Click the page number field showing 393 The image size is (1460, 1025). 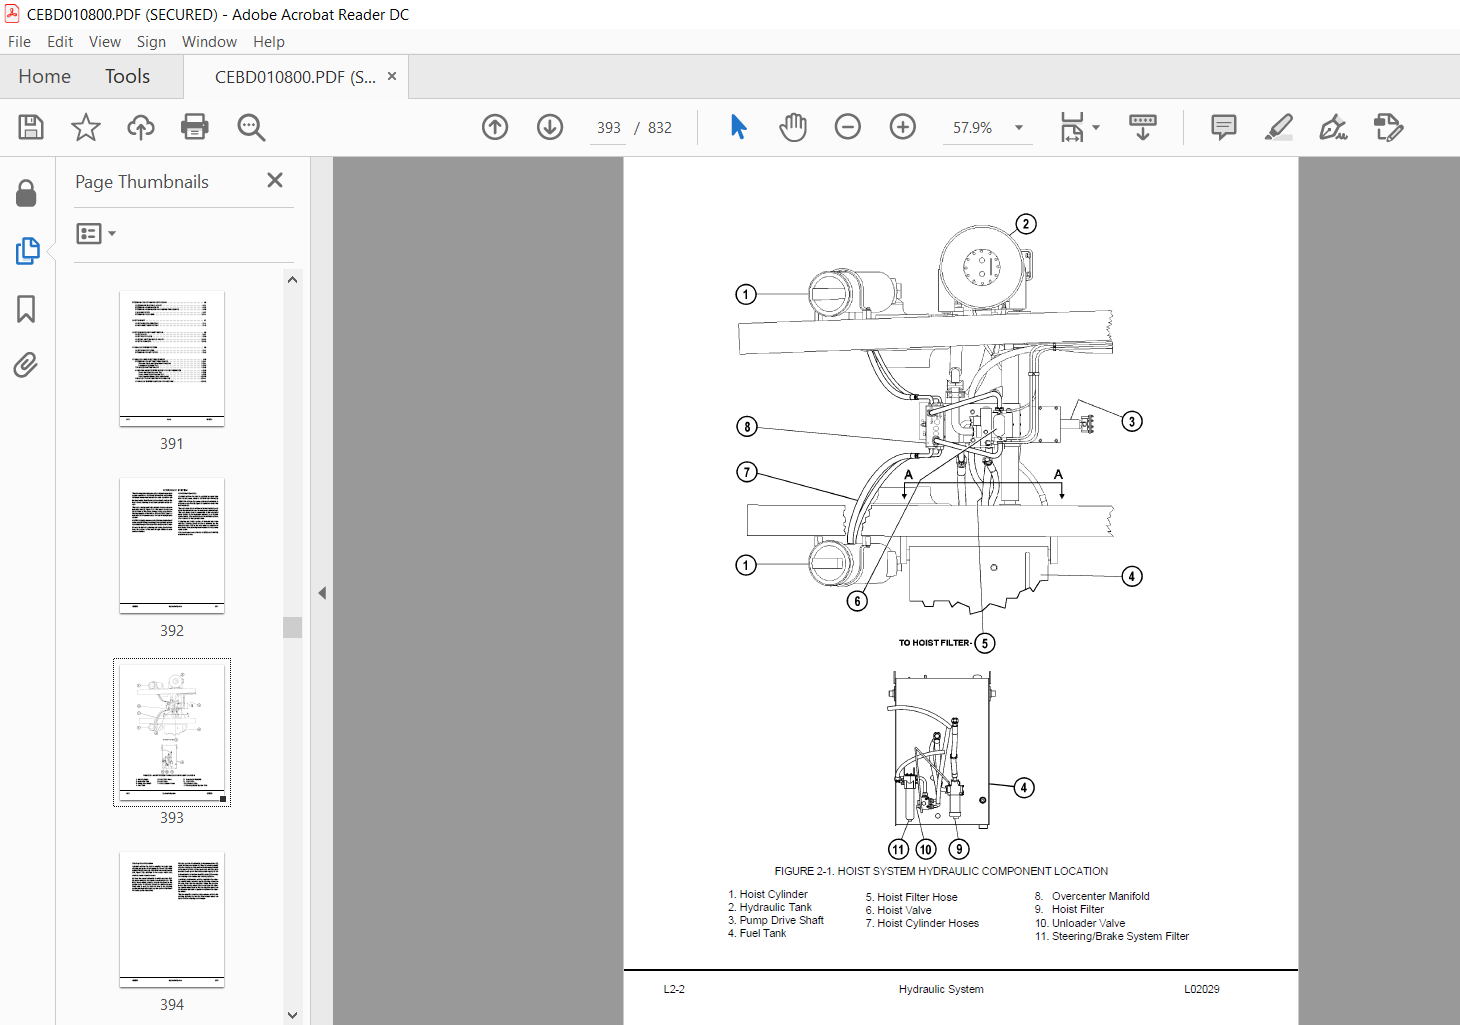pyautogui.click(x=608, y=128)
